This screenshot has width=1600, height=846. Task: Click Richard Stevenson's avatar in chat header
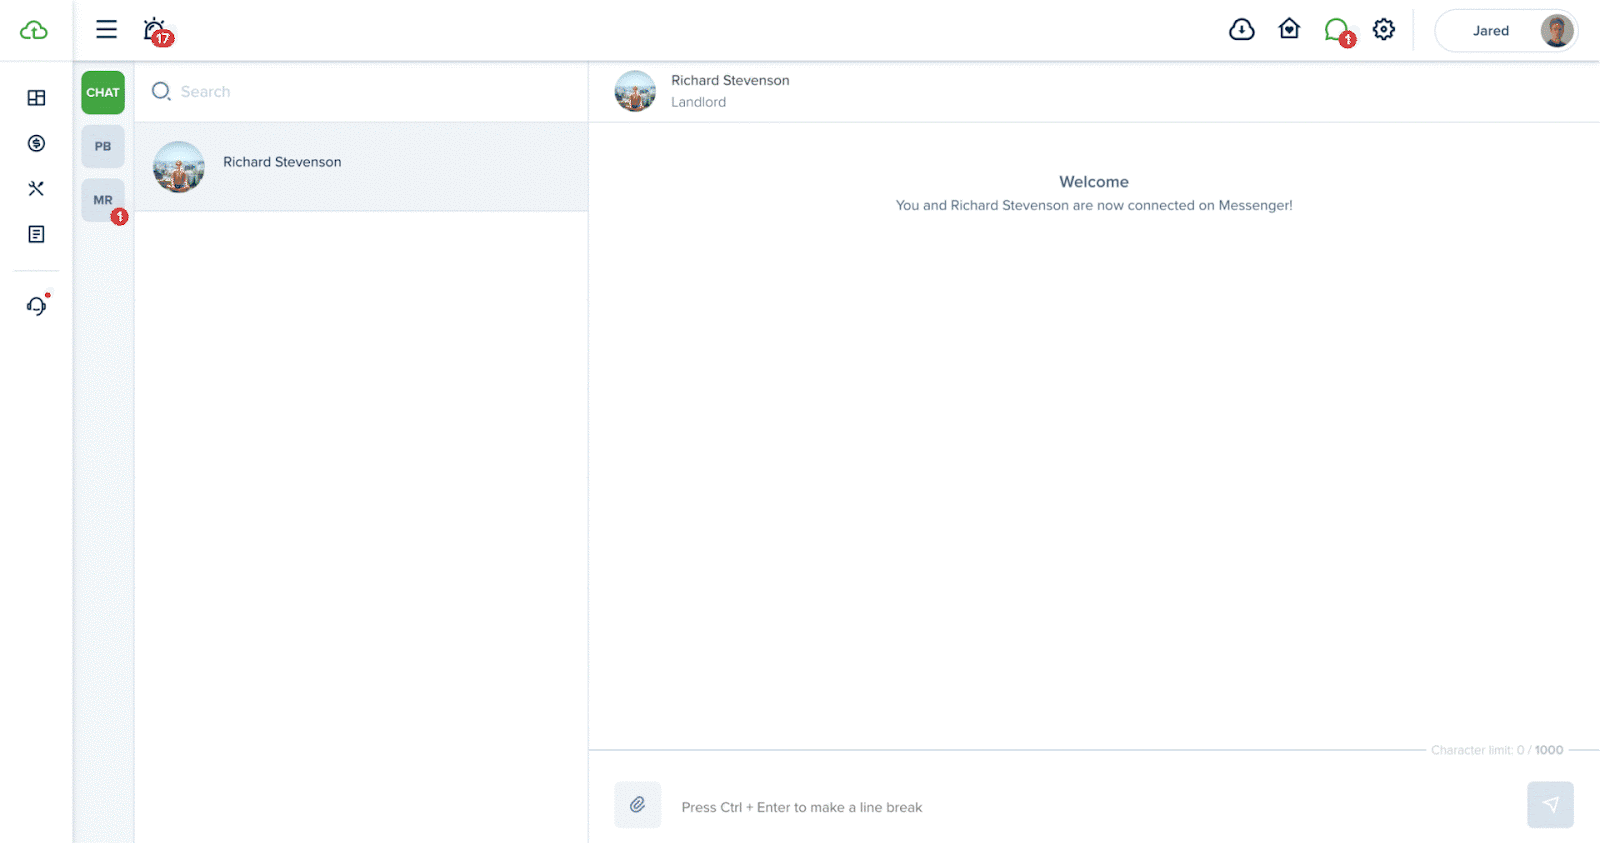(x=635, y=91)
